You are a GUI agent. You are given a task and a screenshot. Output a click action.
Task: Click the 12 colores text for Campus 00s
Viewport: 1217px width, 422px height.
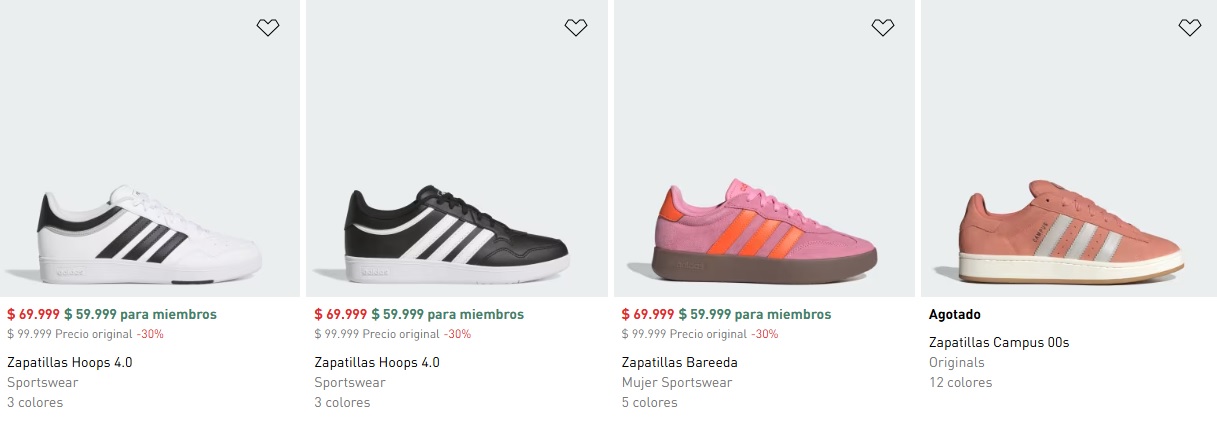pos(960,383)
